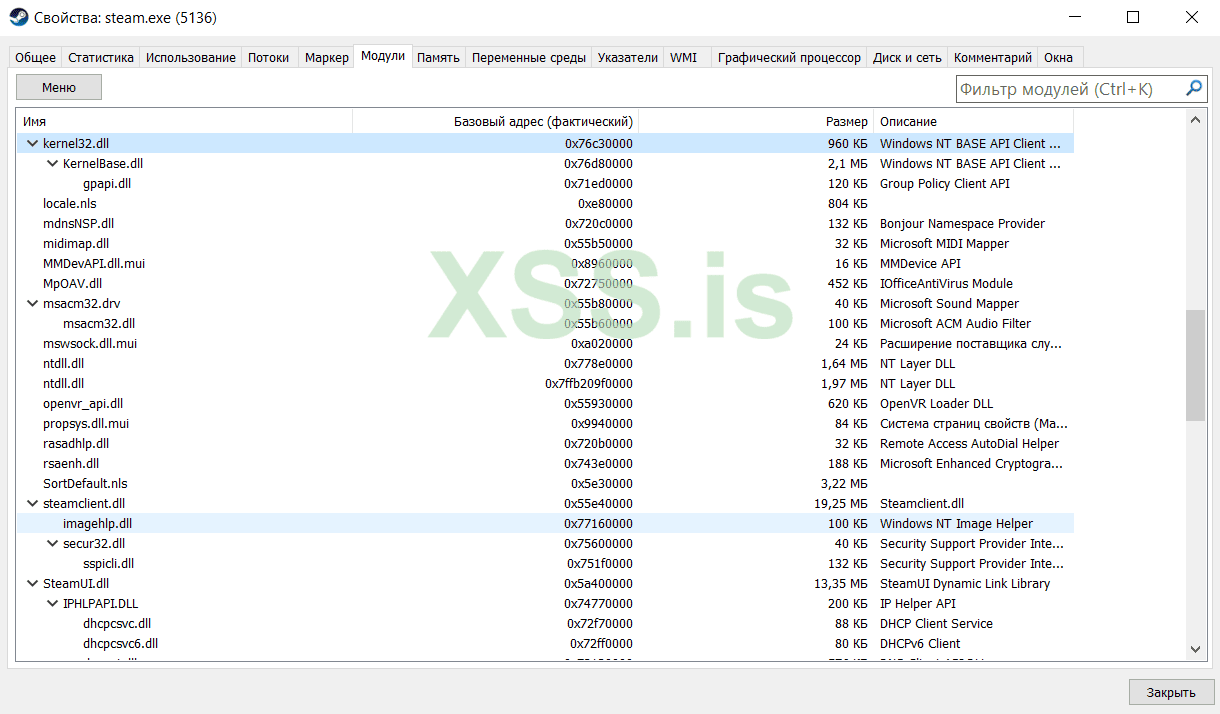Open the Переменные среды tab

pos(529,58)
